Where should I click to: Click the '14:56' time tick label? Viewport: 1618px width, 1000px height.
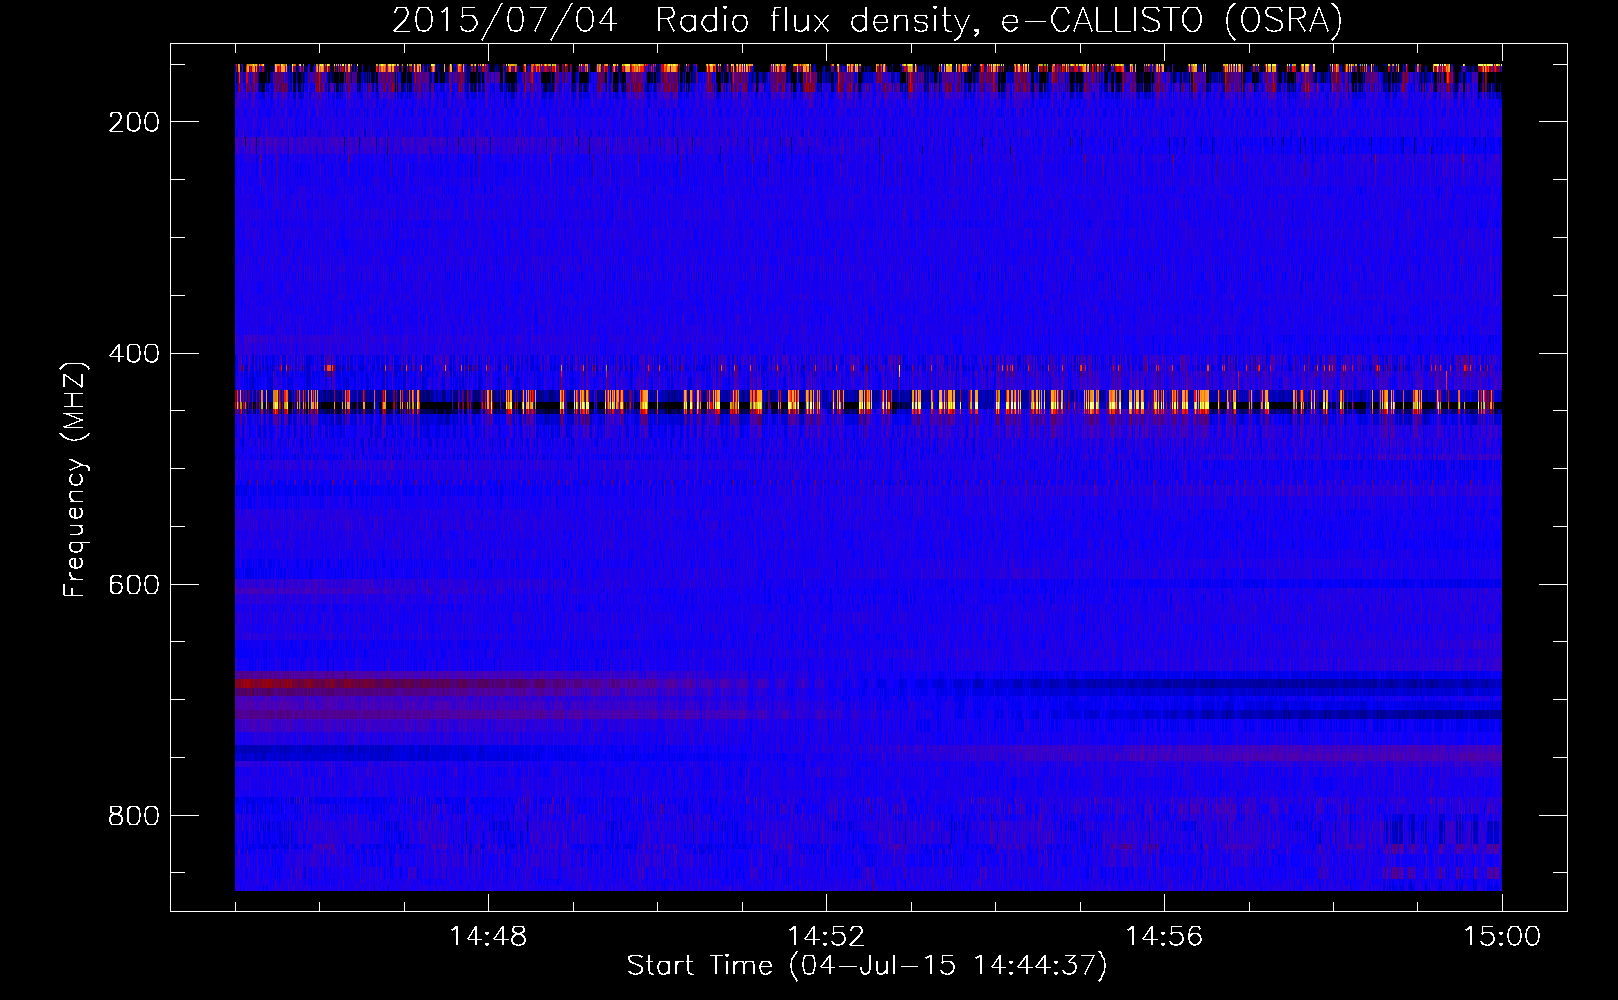pyautogui.click(x=1164, y=937)
